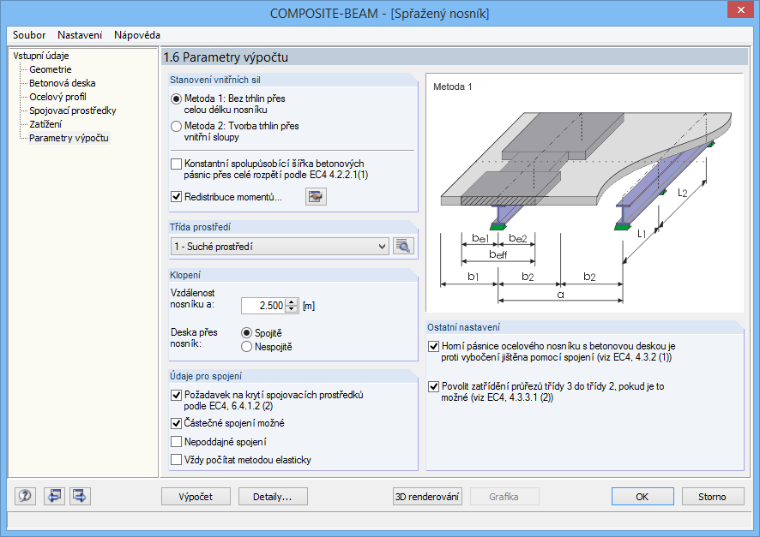
Task: Click the Grafika button
Action: pyautogui.click(x=504, y=496)
